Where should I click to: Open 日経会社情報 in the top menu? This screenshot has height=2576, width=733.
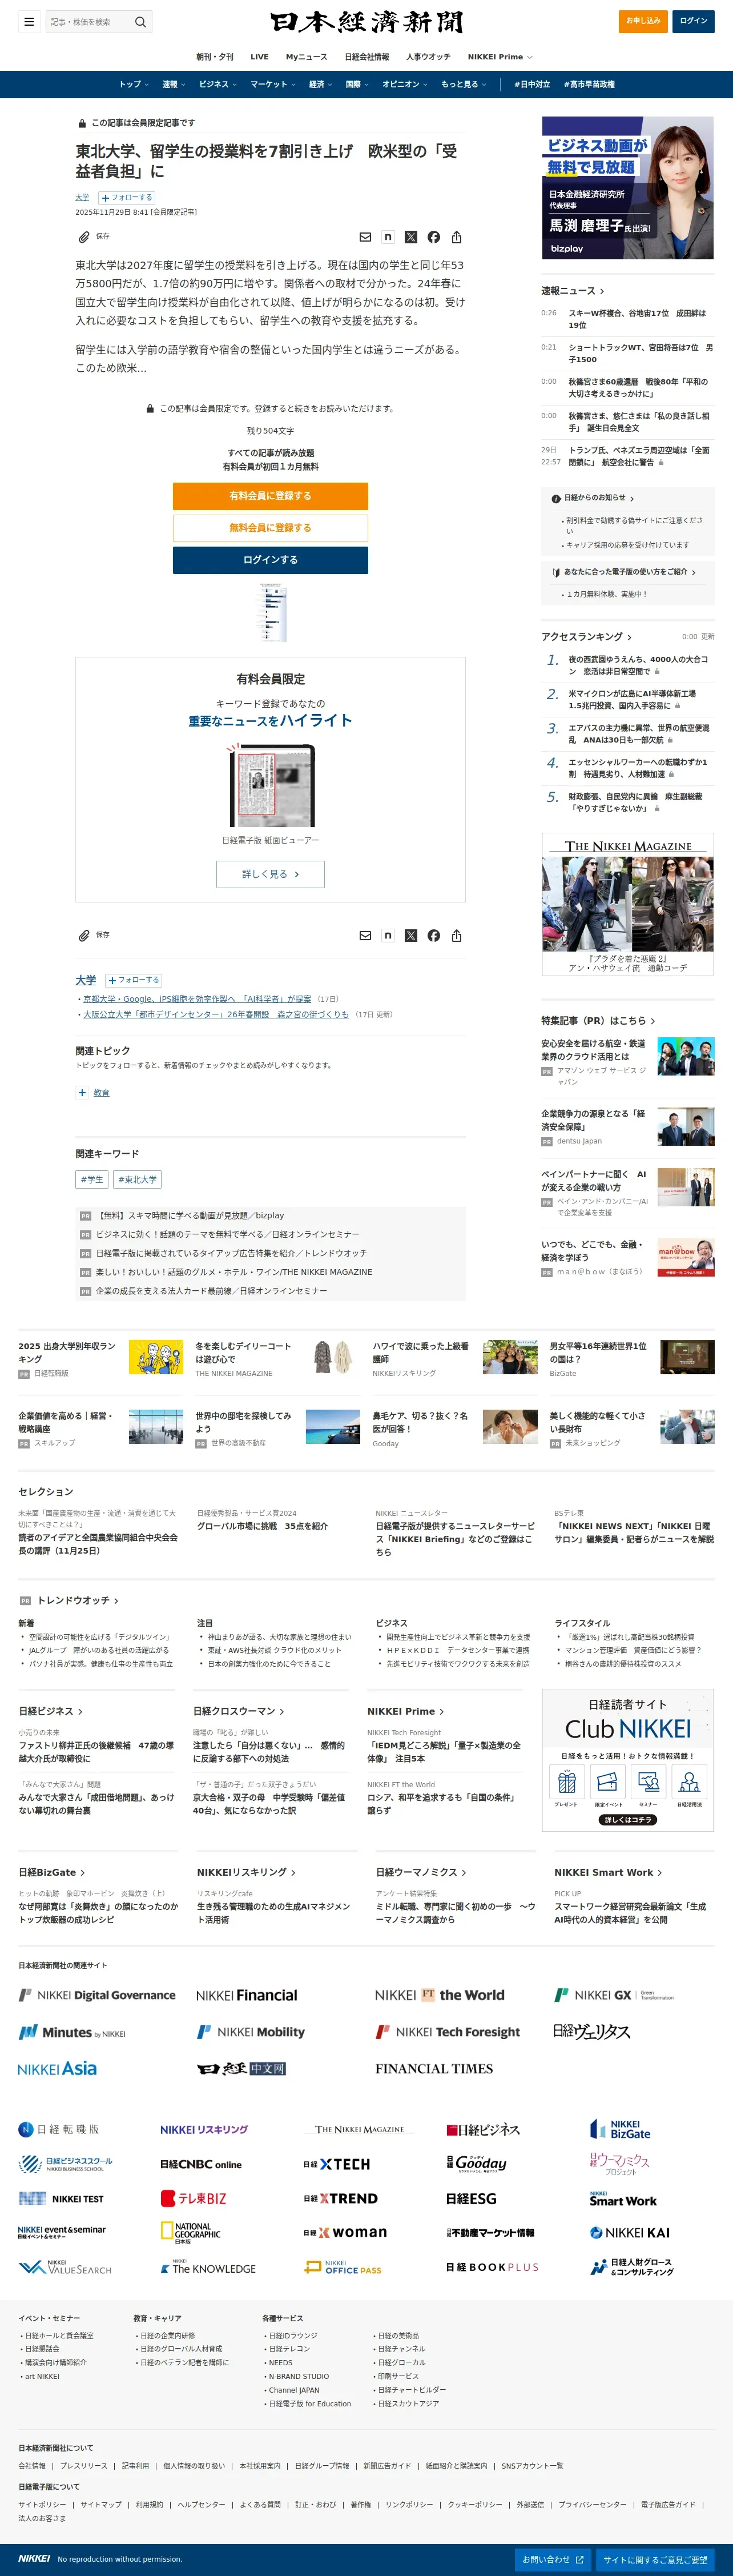pos(366,57)
